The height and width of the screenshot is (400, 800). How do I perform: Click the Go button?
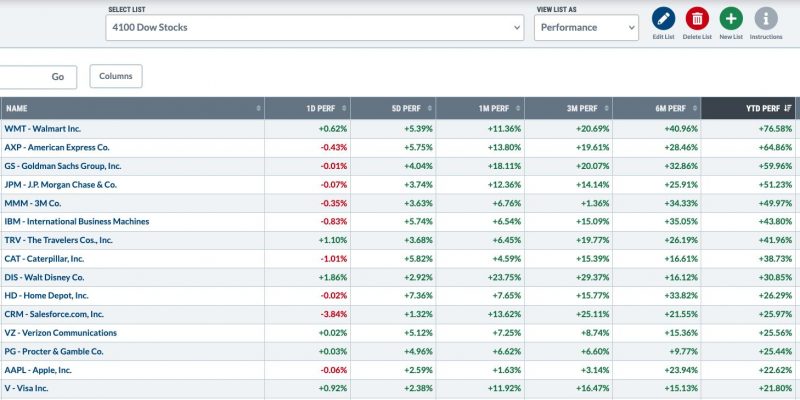pyautogui.click(x=58, y=77)
